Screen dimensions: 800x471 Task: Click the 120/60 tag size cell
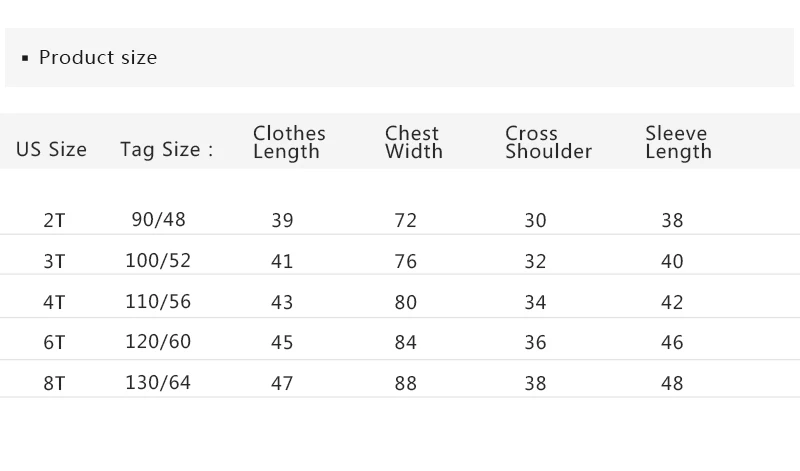[x=158, y=341]
